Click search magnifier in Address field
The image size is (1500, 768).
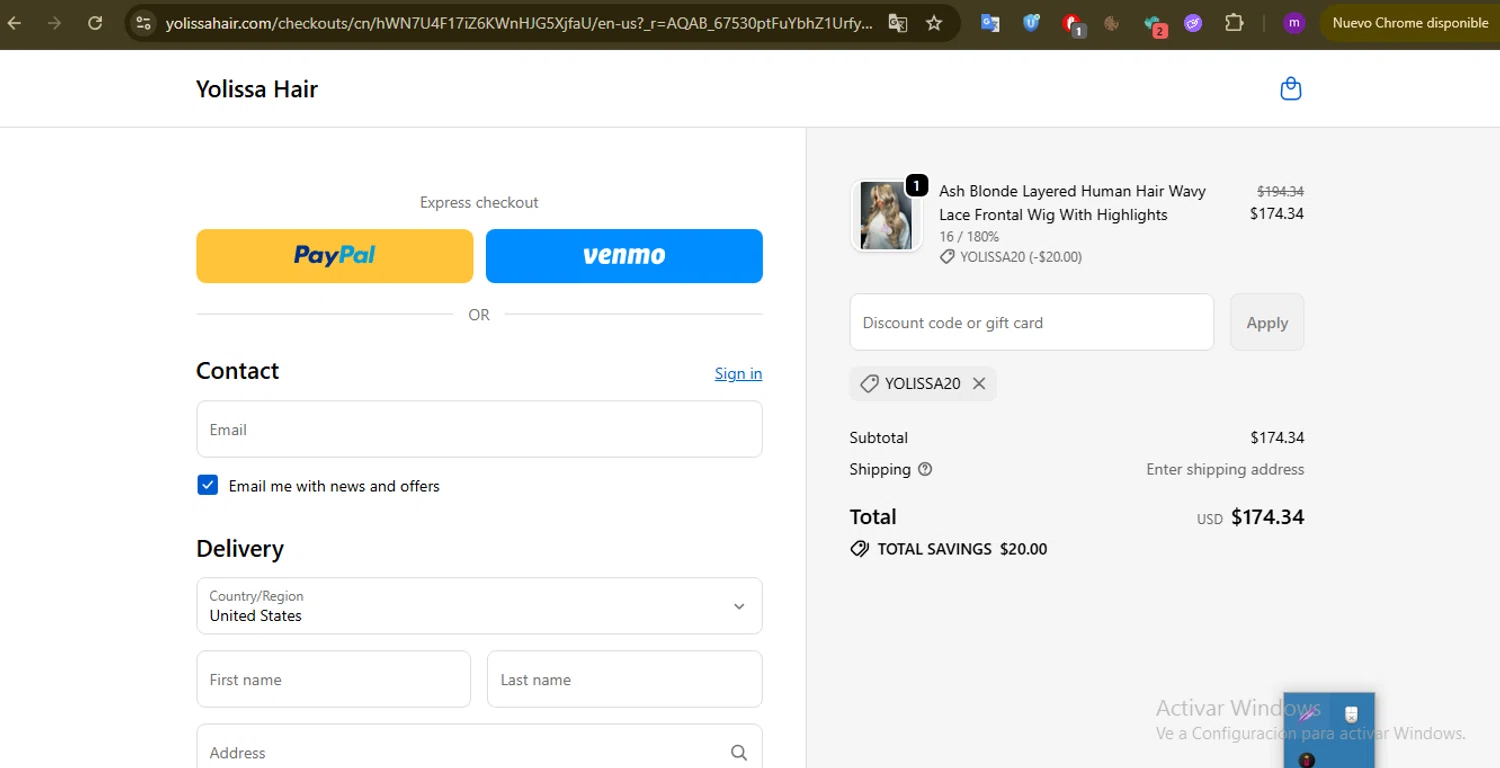coord(739,753)
